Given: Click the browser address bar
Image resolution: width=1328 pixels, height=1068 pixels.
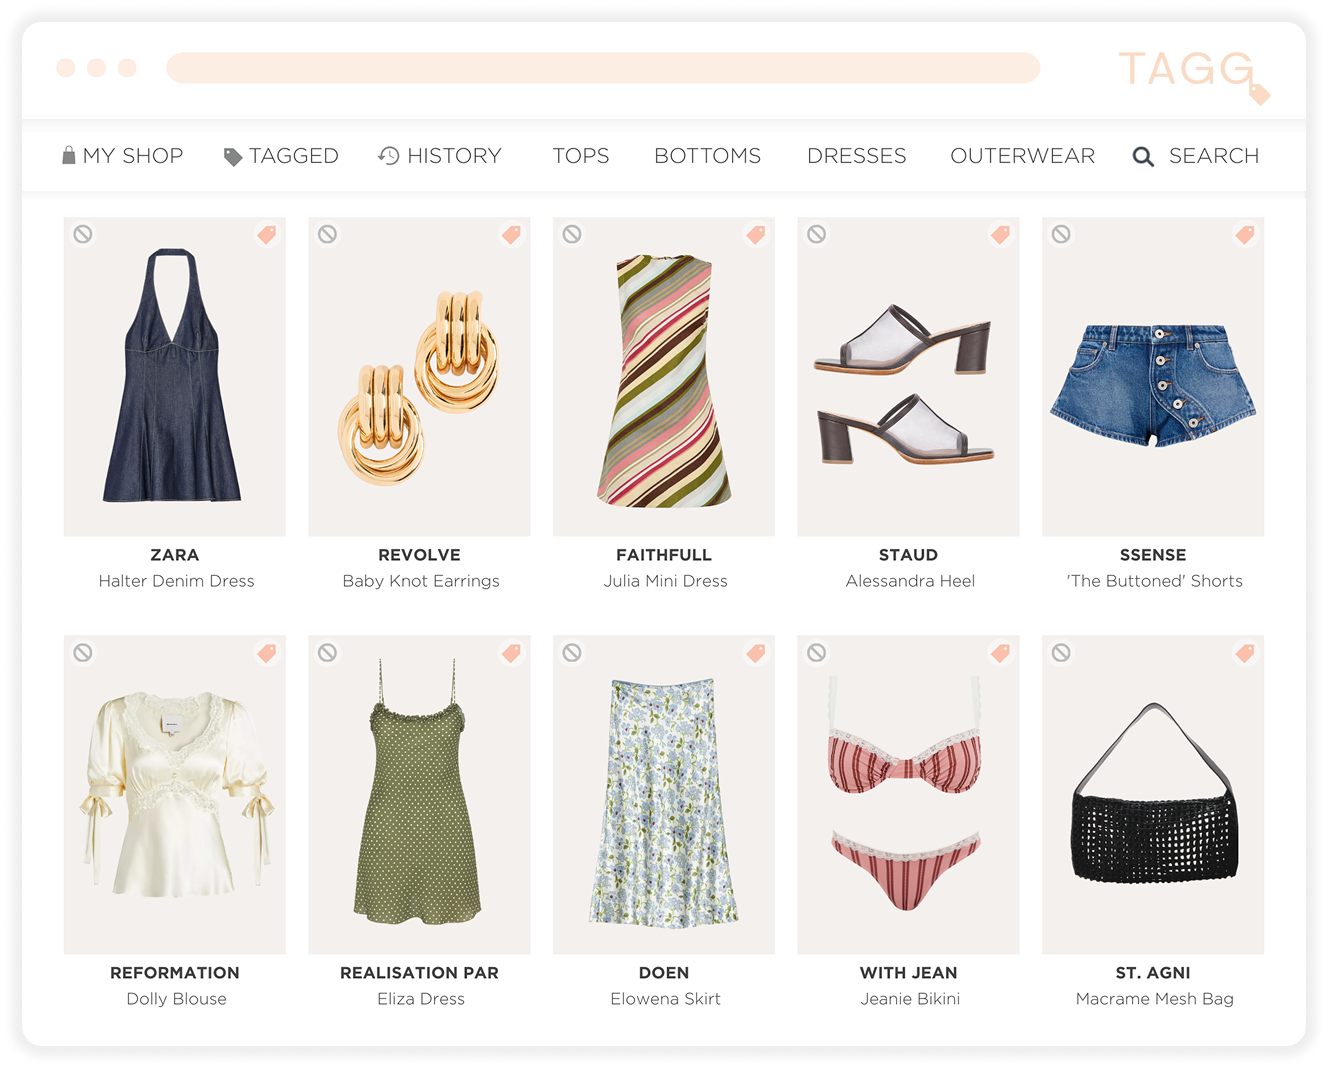Looking at the screenshot, I should point(603,68).
